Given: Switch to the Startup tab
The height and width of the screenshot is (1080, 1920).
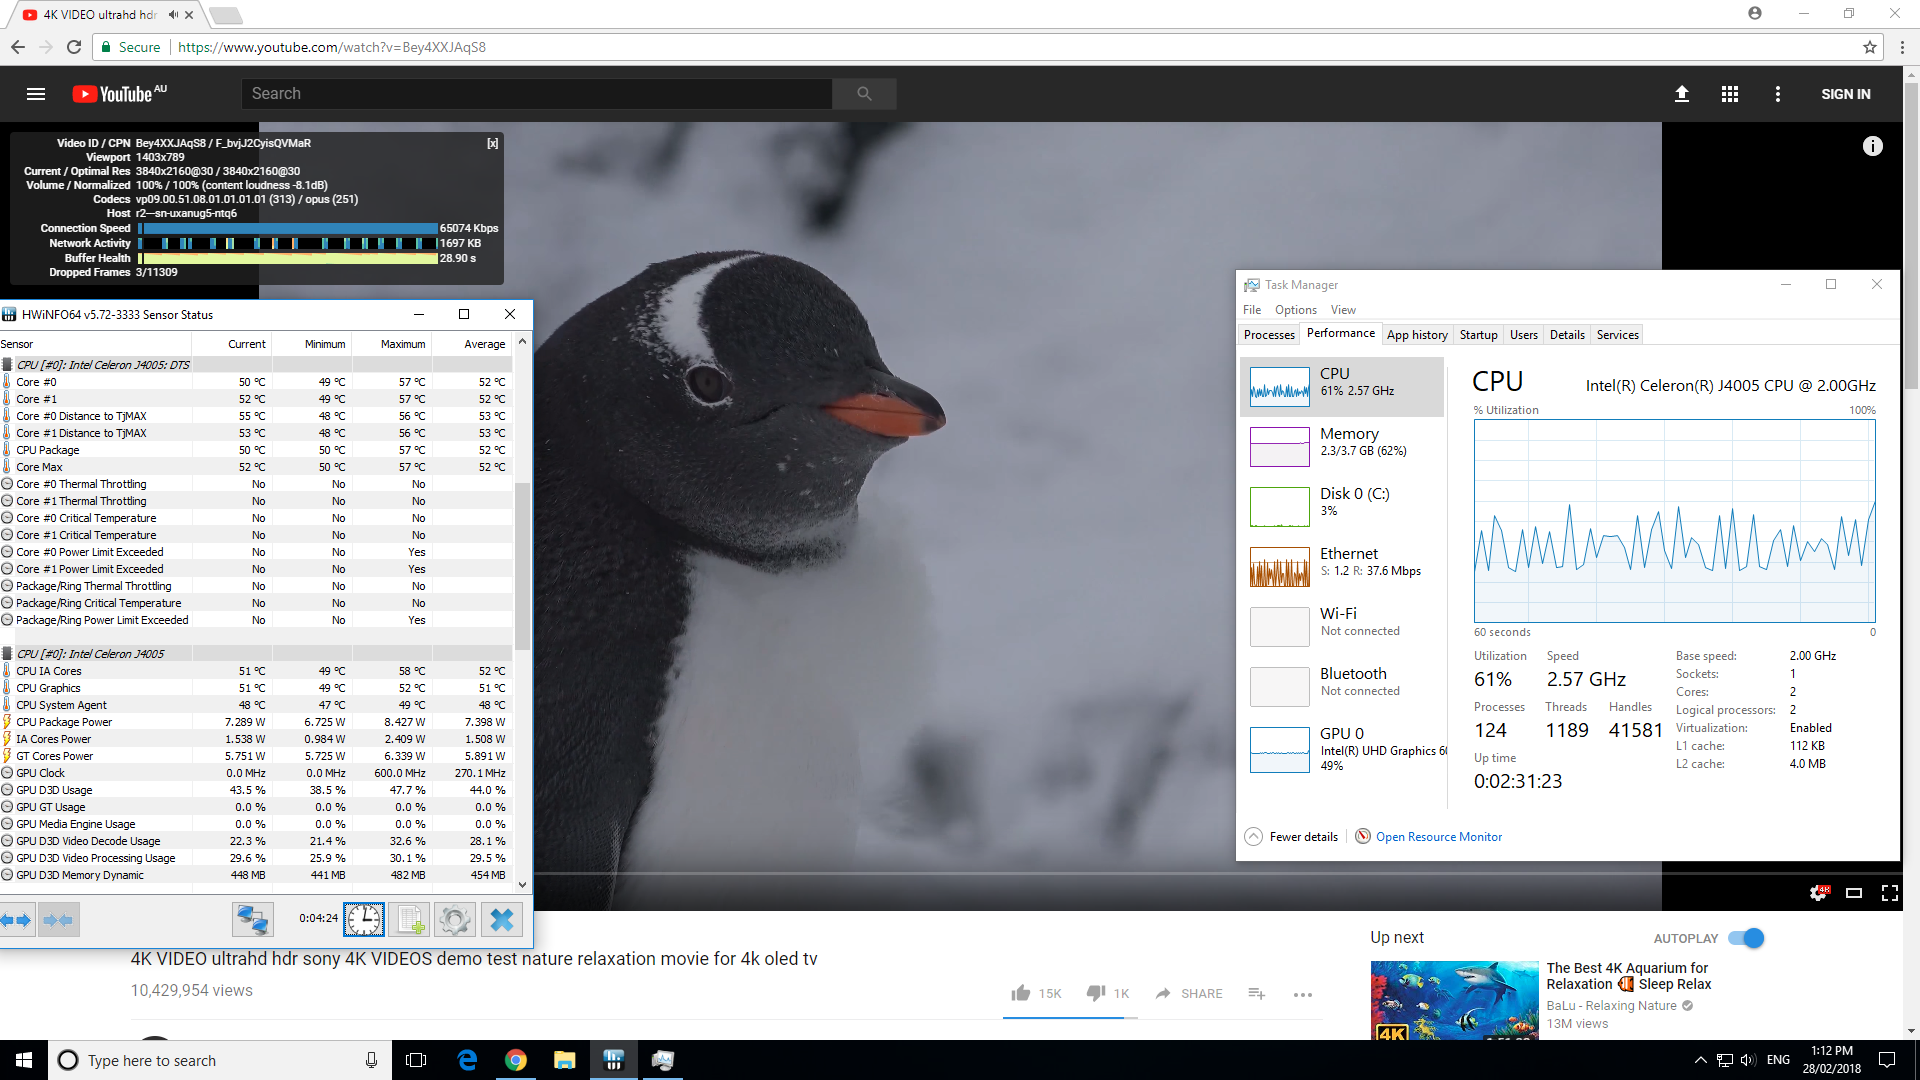Looking at the screenshot, I should [x=1478, y=335].
